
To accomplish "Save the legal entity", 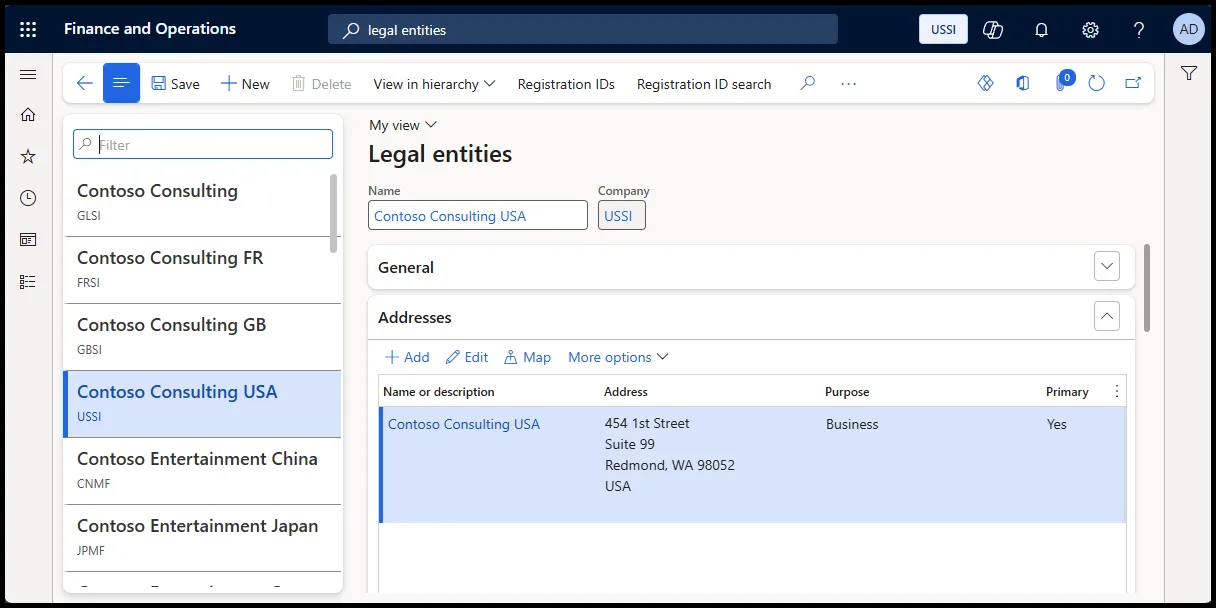I will coord(176,84).
